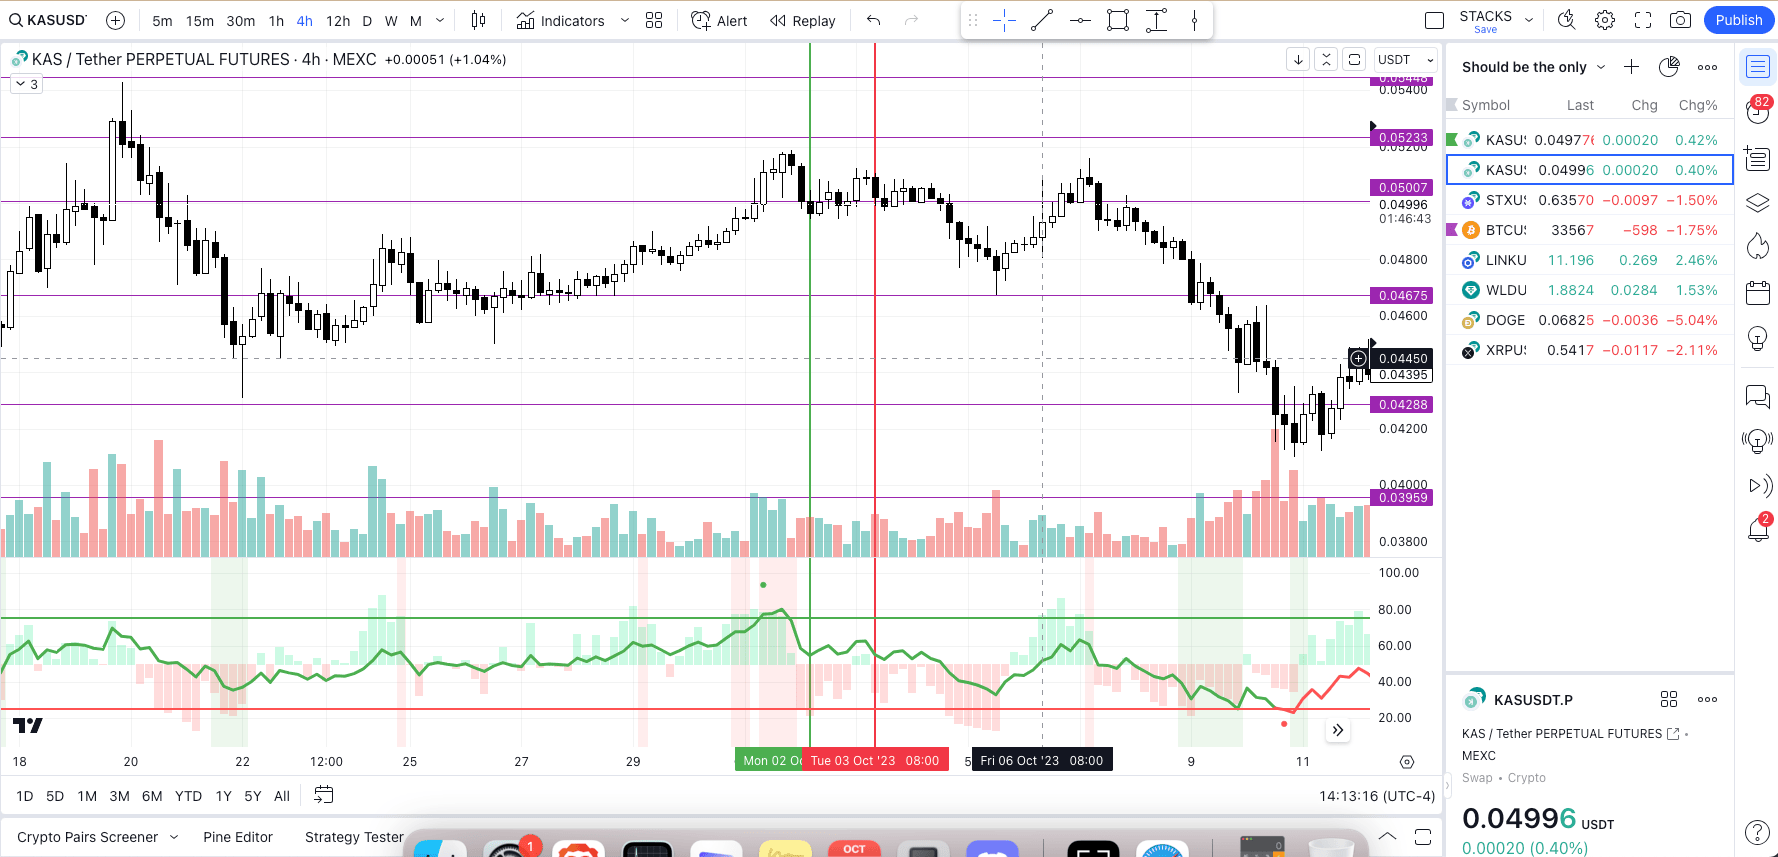Expand the 'Should be the only' watchlist menu
Image resolution: width=1778 pixels, height=857 pixels.
[x=1534, y=67]
